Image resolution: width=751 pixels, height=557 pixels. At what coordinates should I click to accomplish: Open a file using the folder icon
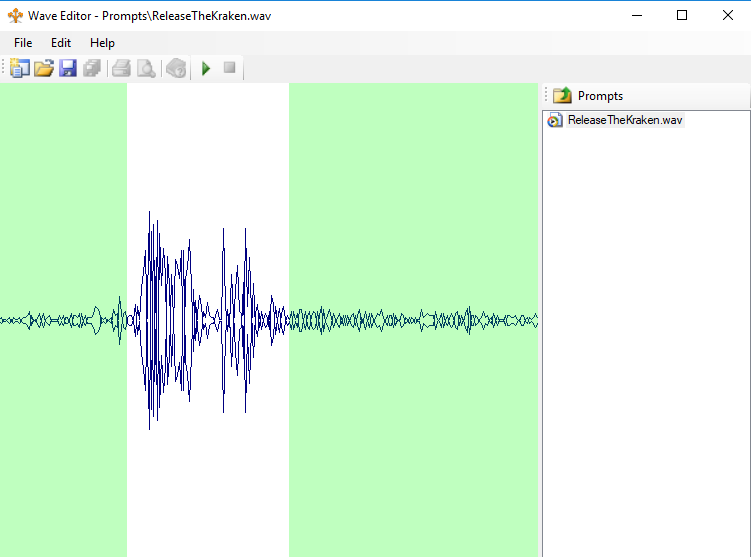point(44,68)
